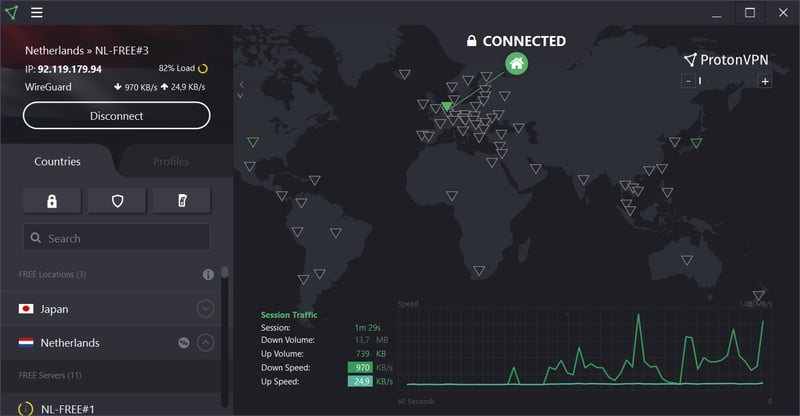Collapse sidebar with left arrow
800x416 pixels.
click(241, 84)
